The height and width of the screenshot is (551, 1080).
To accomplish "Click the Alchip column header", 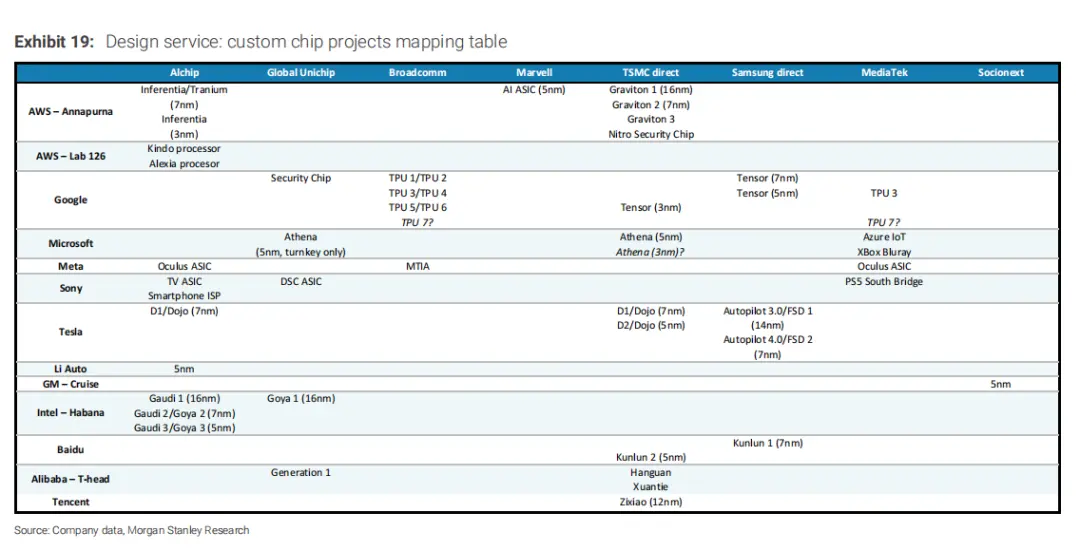I will pos(184,73).
